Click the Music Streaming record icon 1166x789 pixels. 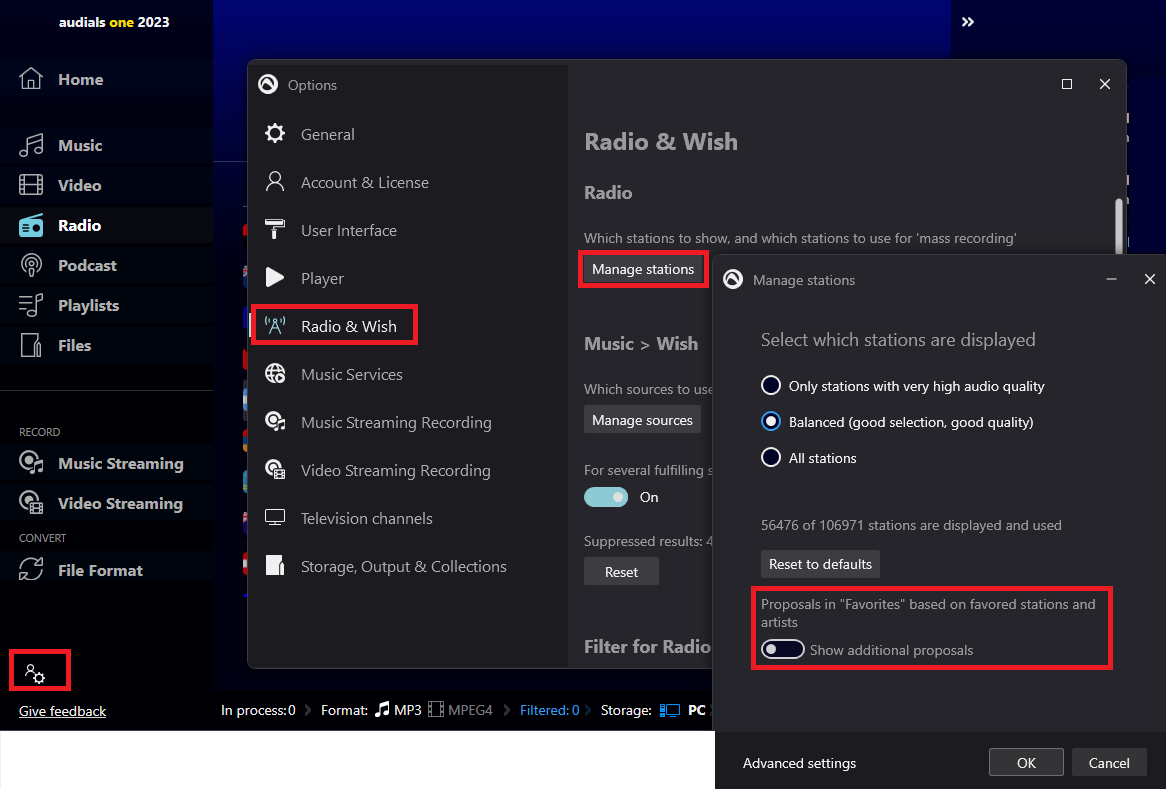[30, 463]
